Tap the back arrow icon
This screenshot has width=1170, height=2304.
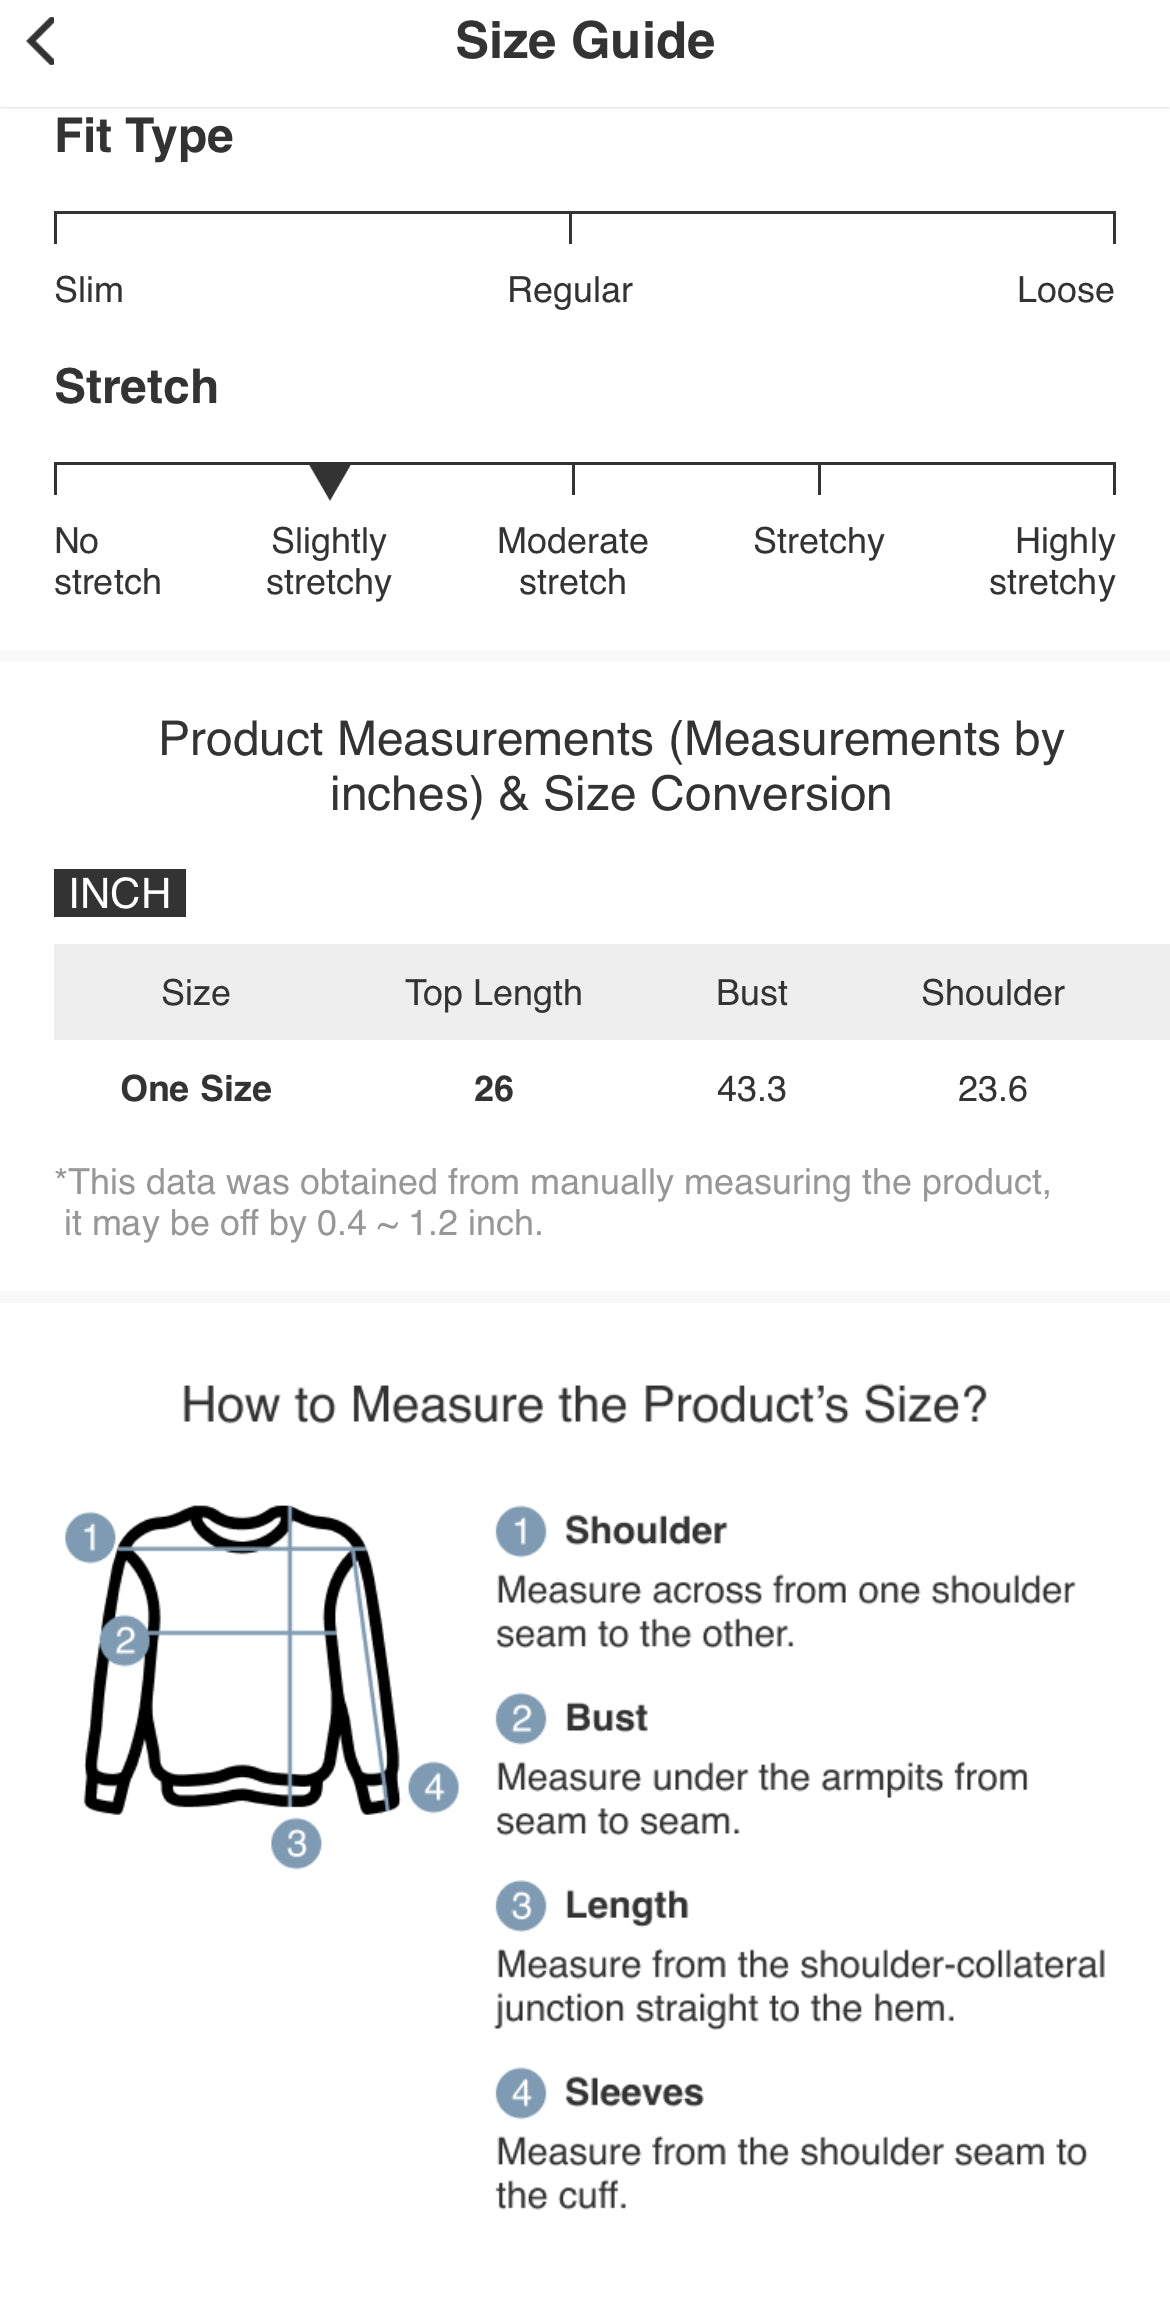click(x=42, y=42)
